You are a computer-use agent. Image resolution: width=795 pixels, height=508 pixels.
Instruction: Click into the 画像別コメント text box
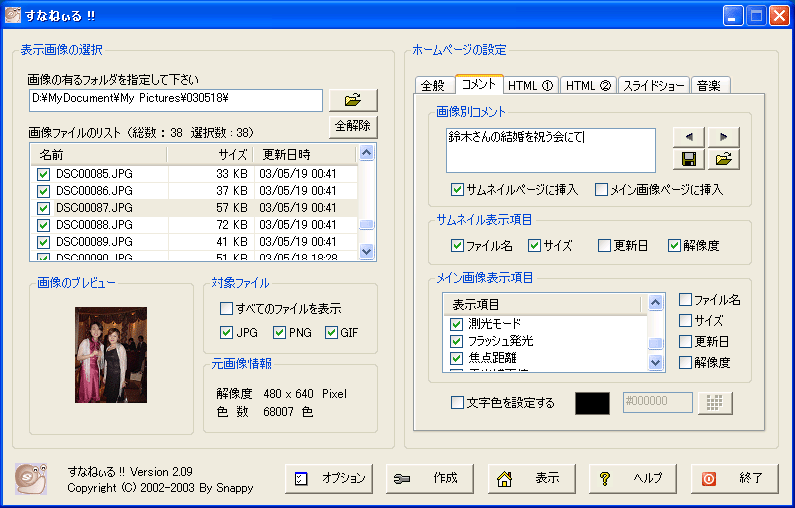551,150
